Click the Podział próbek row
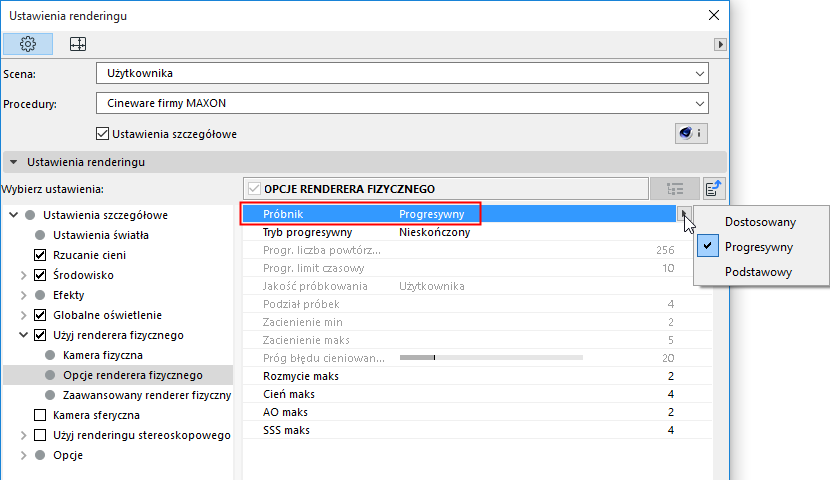830x480 pixels. pyautogui.click(x=477, y=304)
